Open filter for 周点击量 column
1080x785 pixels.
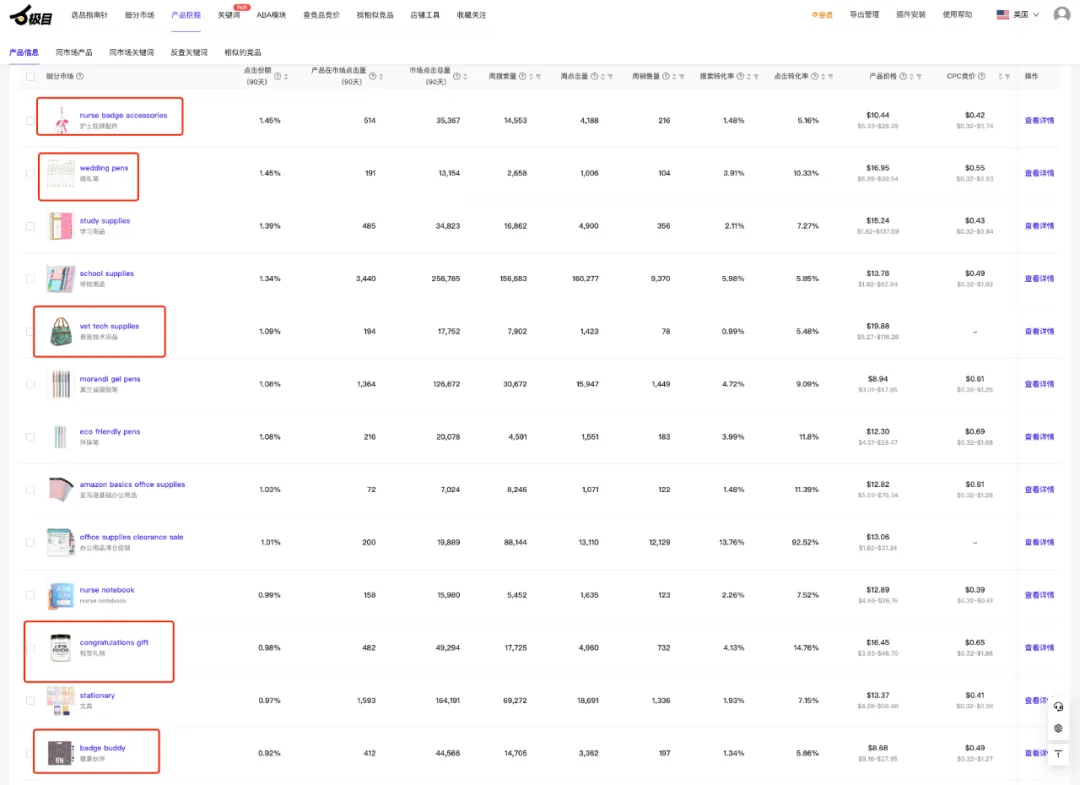tap(610, 76)
